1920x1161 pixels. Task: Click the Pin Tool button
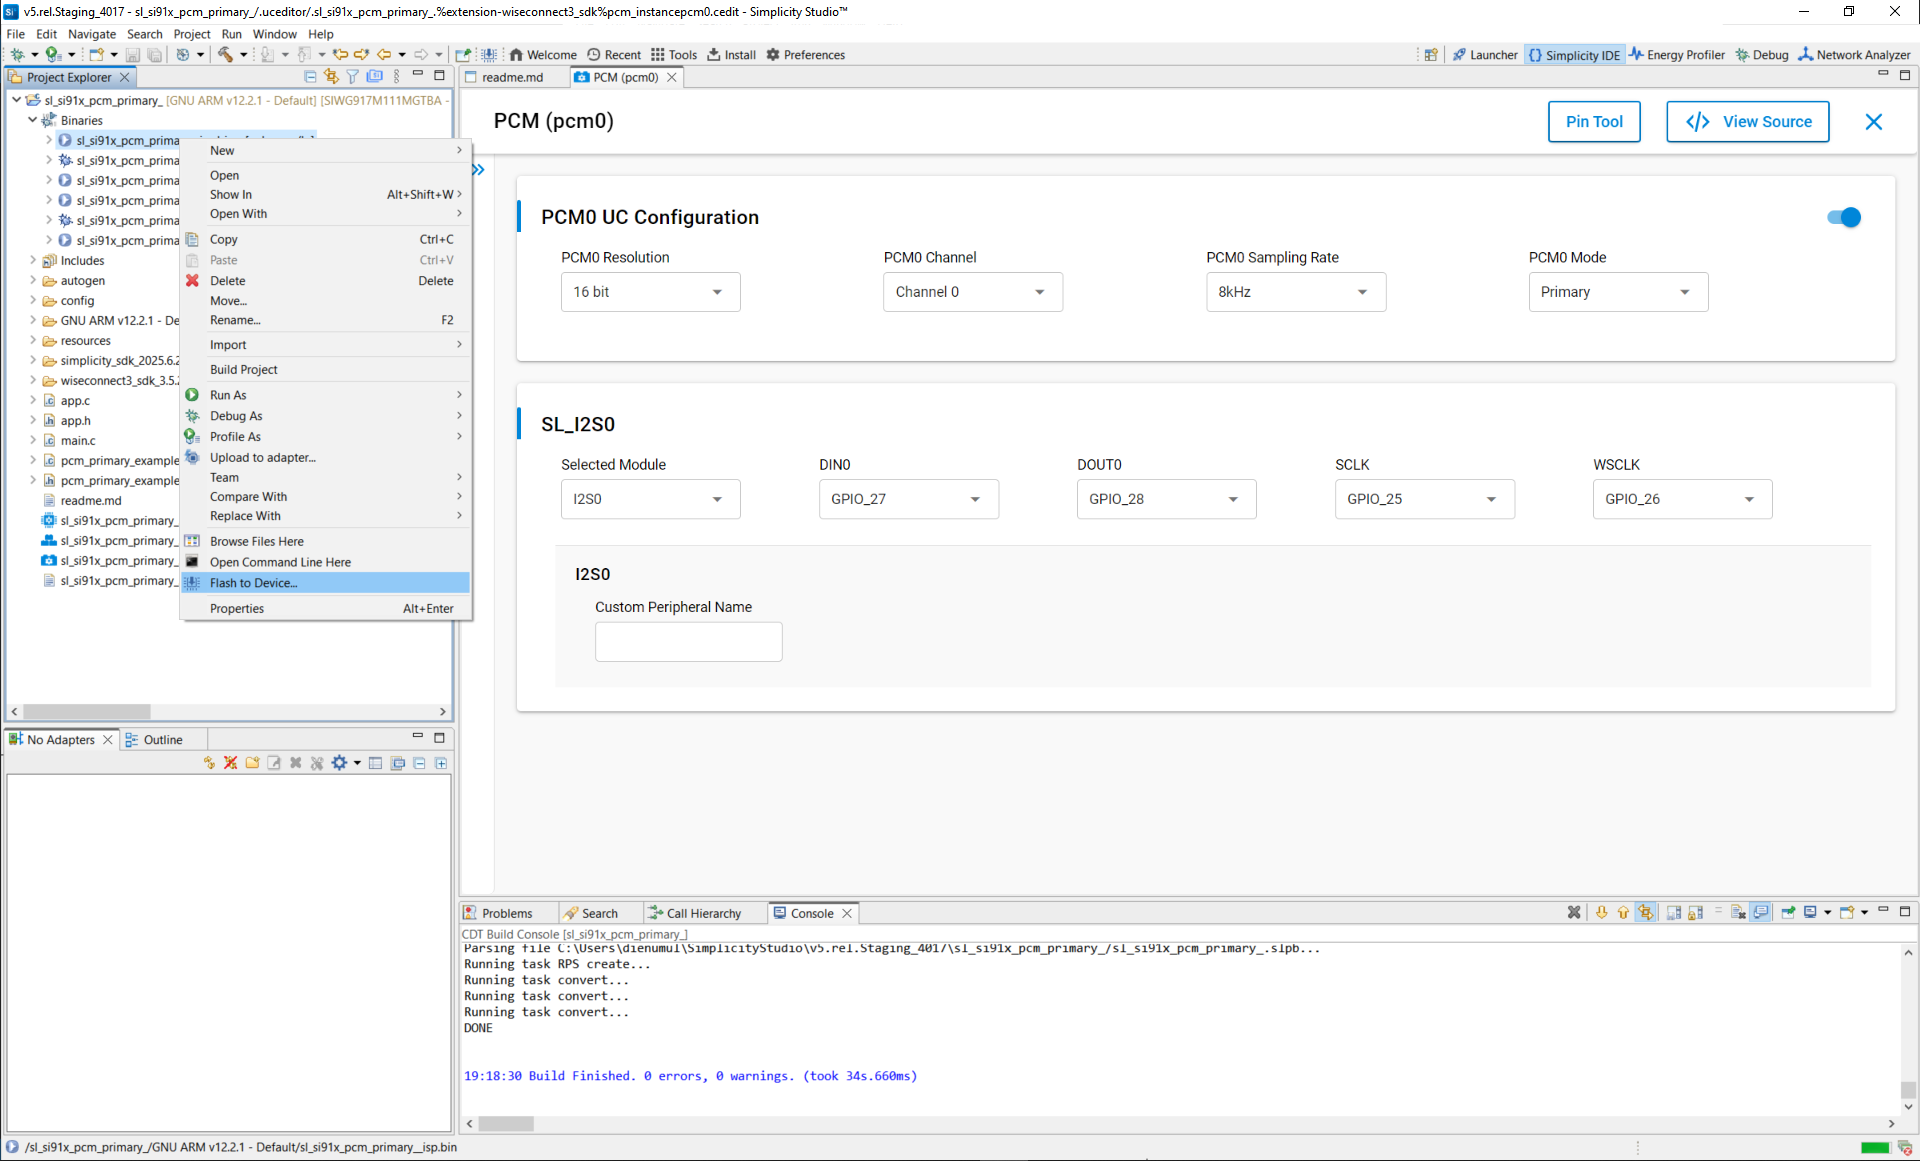[x=1594, y=122]
